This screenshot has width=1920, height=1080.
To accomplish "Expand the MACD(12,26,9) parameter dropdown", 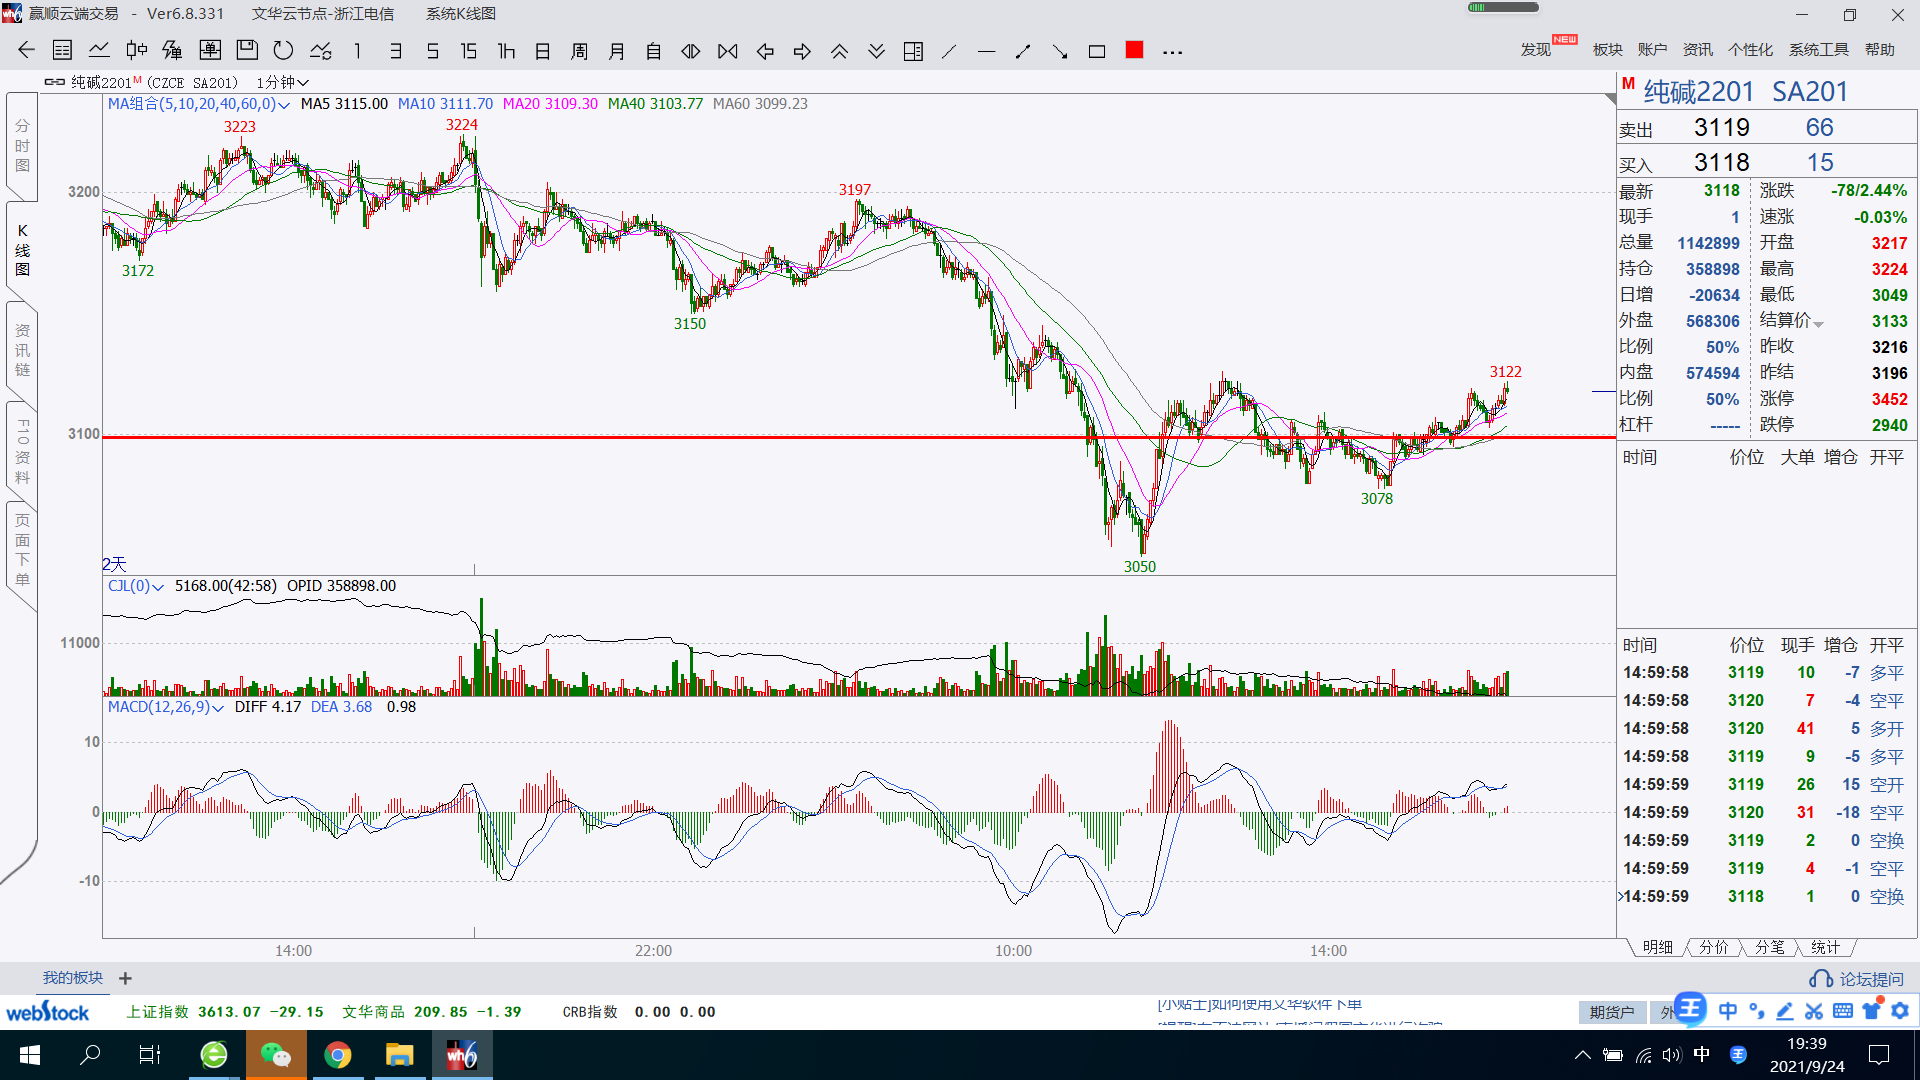I will coord(218,708).
